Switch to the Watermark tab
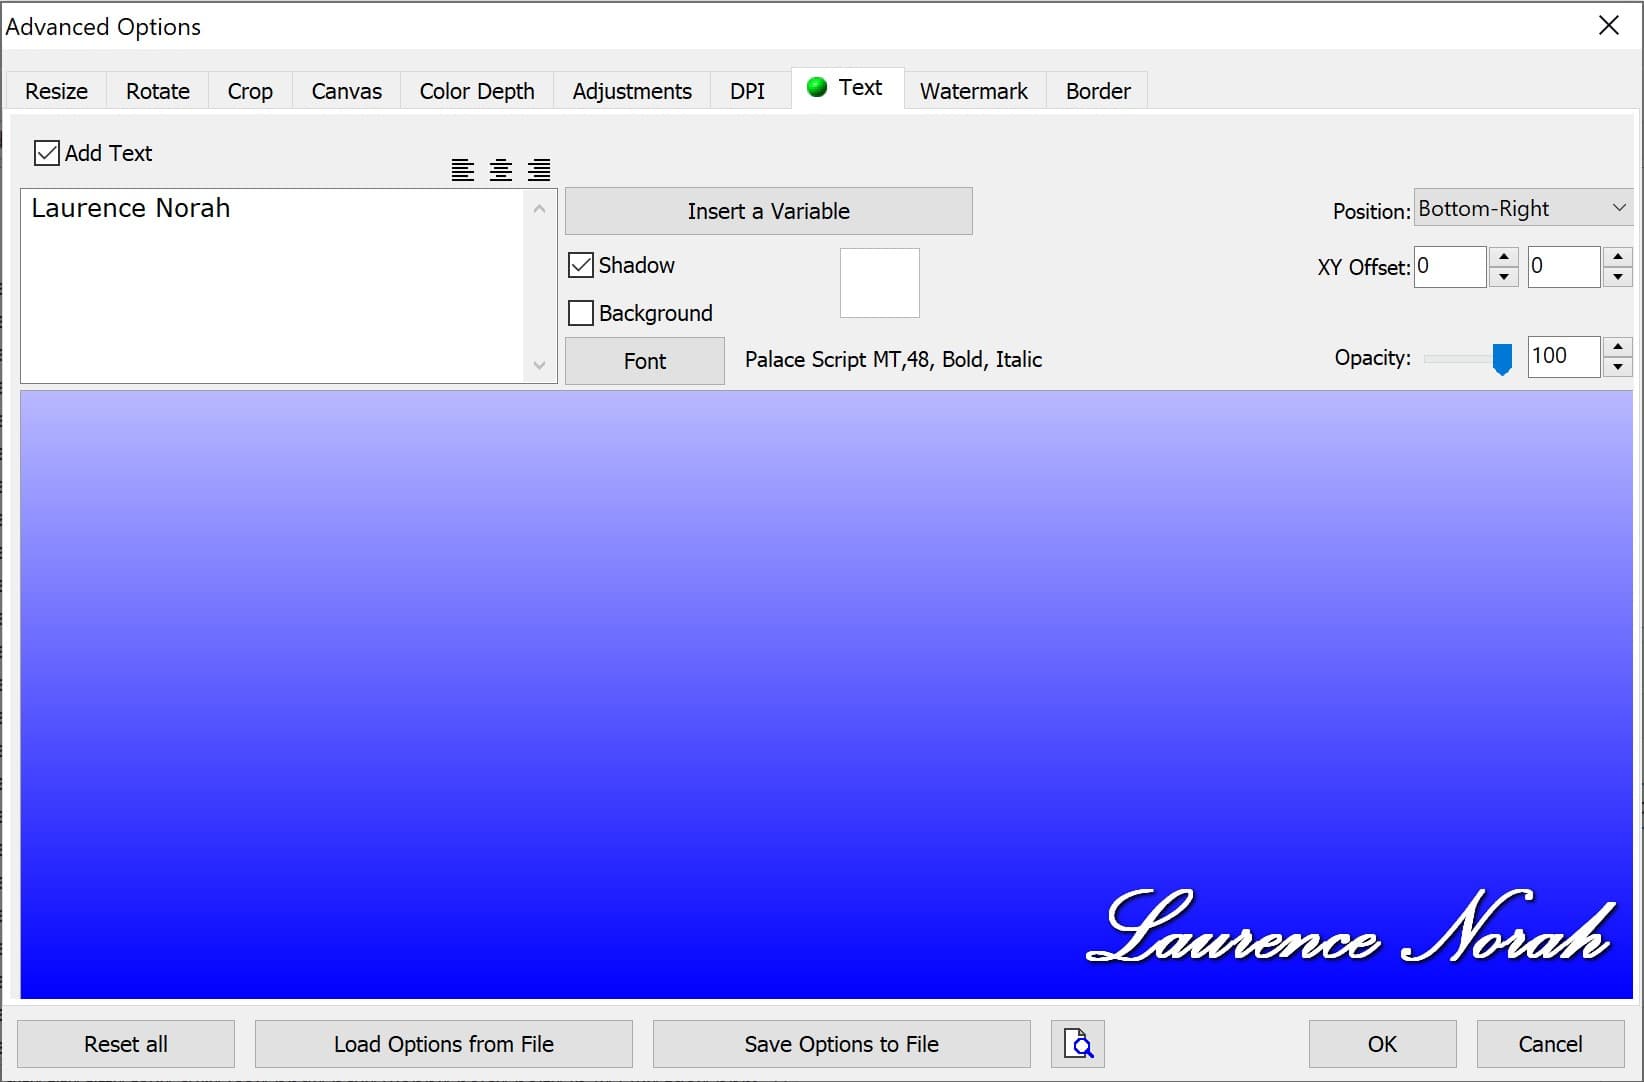This screenshot has width=1644, height=1082. point(973,91)
